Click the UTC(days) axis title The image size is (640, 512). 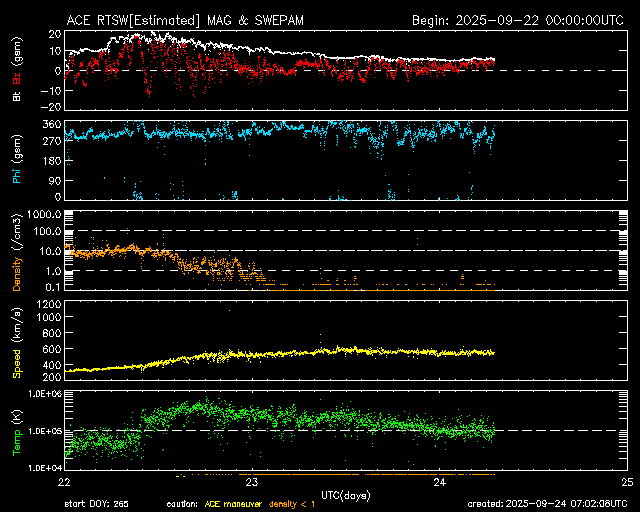[346, 493]
